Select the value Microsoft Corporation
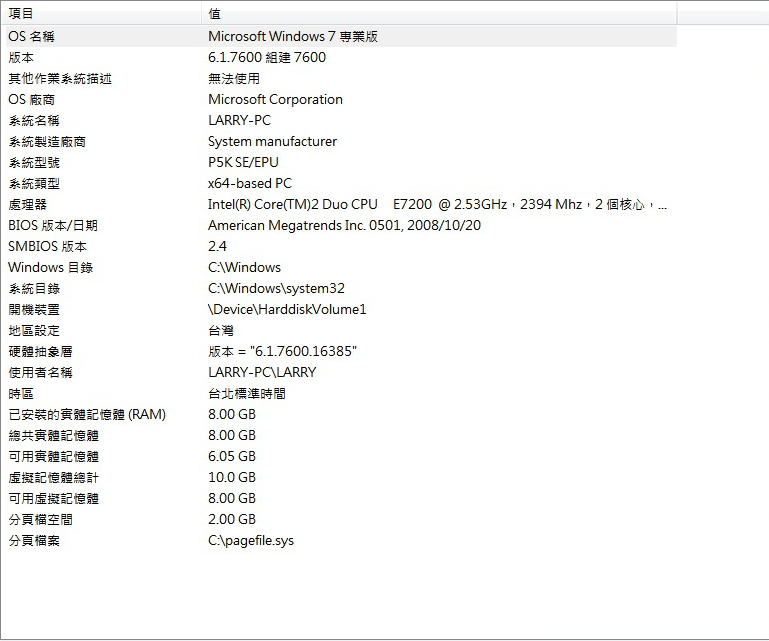769x641 pixels. [275, 100]
